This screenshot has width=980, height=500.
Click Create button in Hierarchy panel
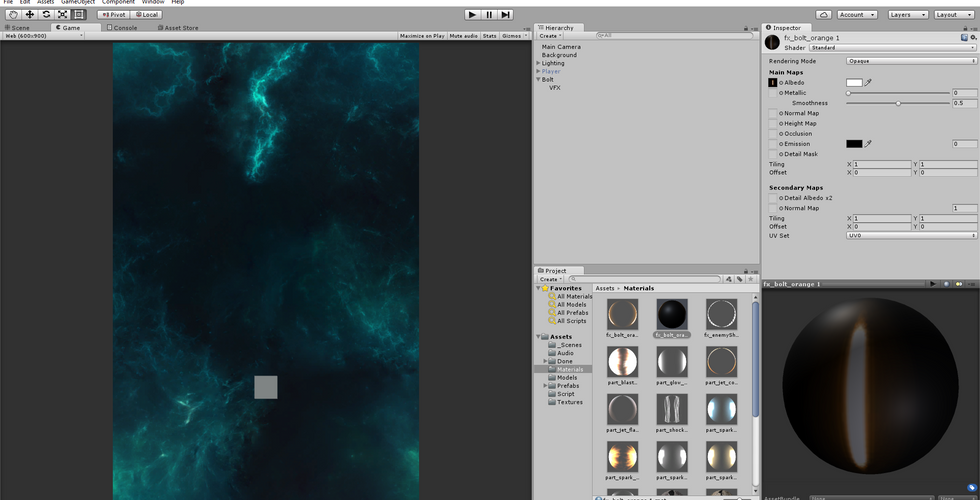pos(549,36)
